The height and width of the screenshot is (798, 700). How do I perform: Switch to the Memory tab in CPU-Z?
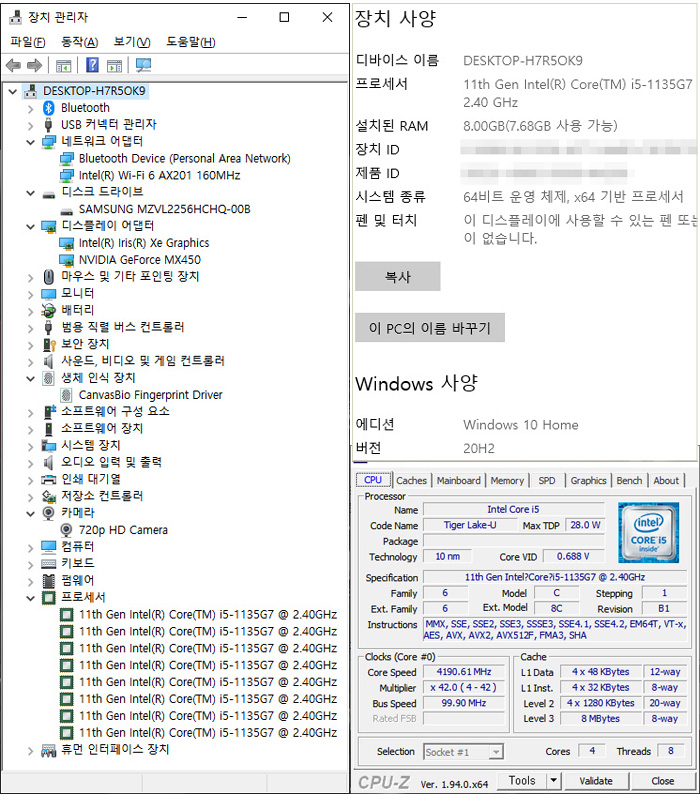pos(507,480)
